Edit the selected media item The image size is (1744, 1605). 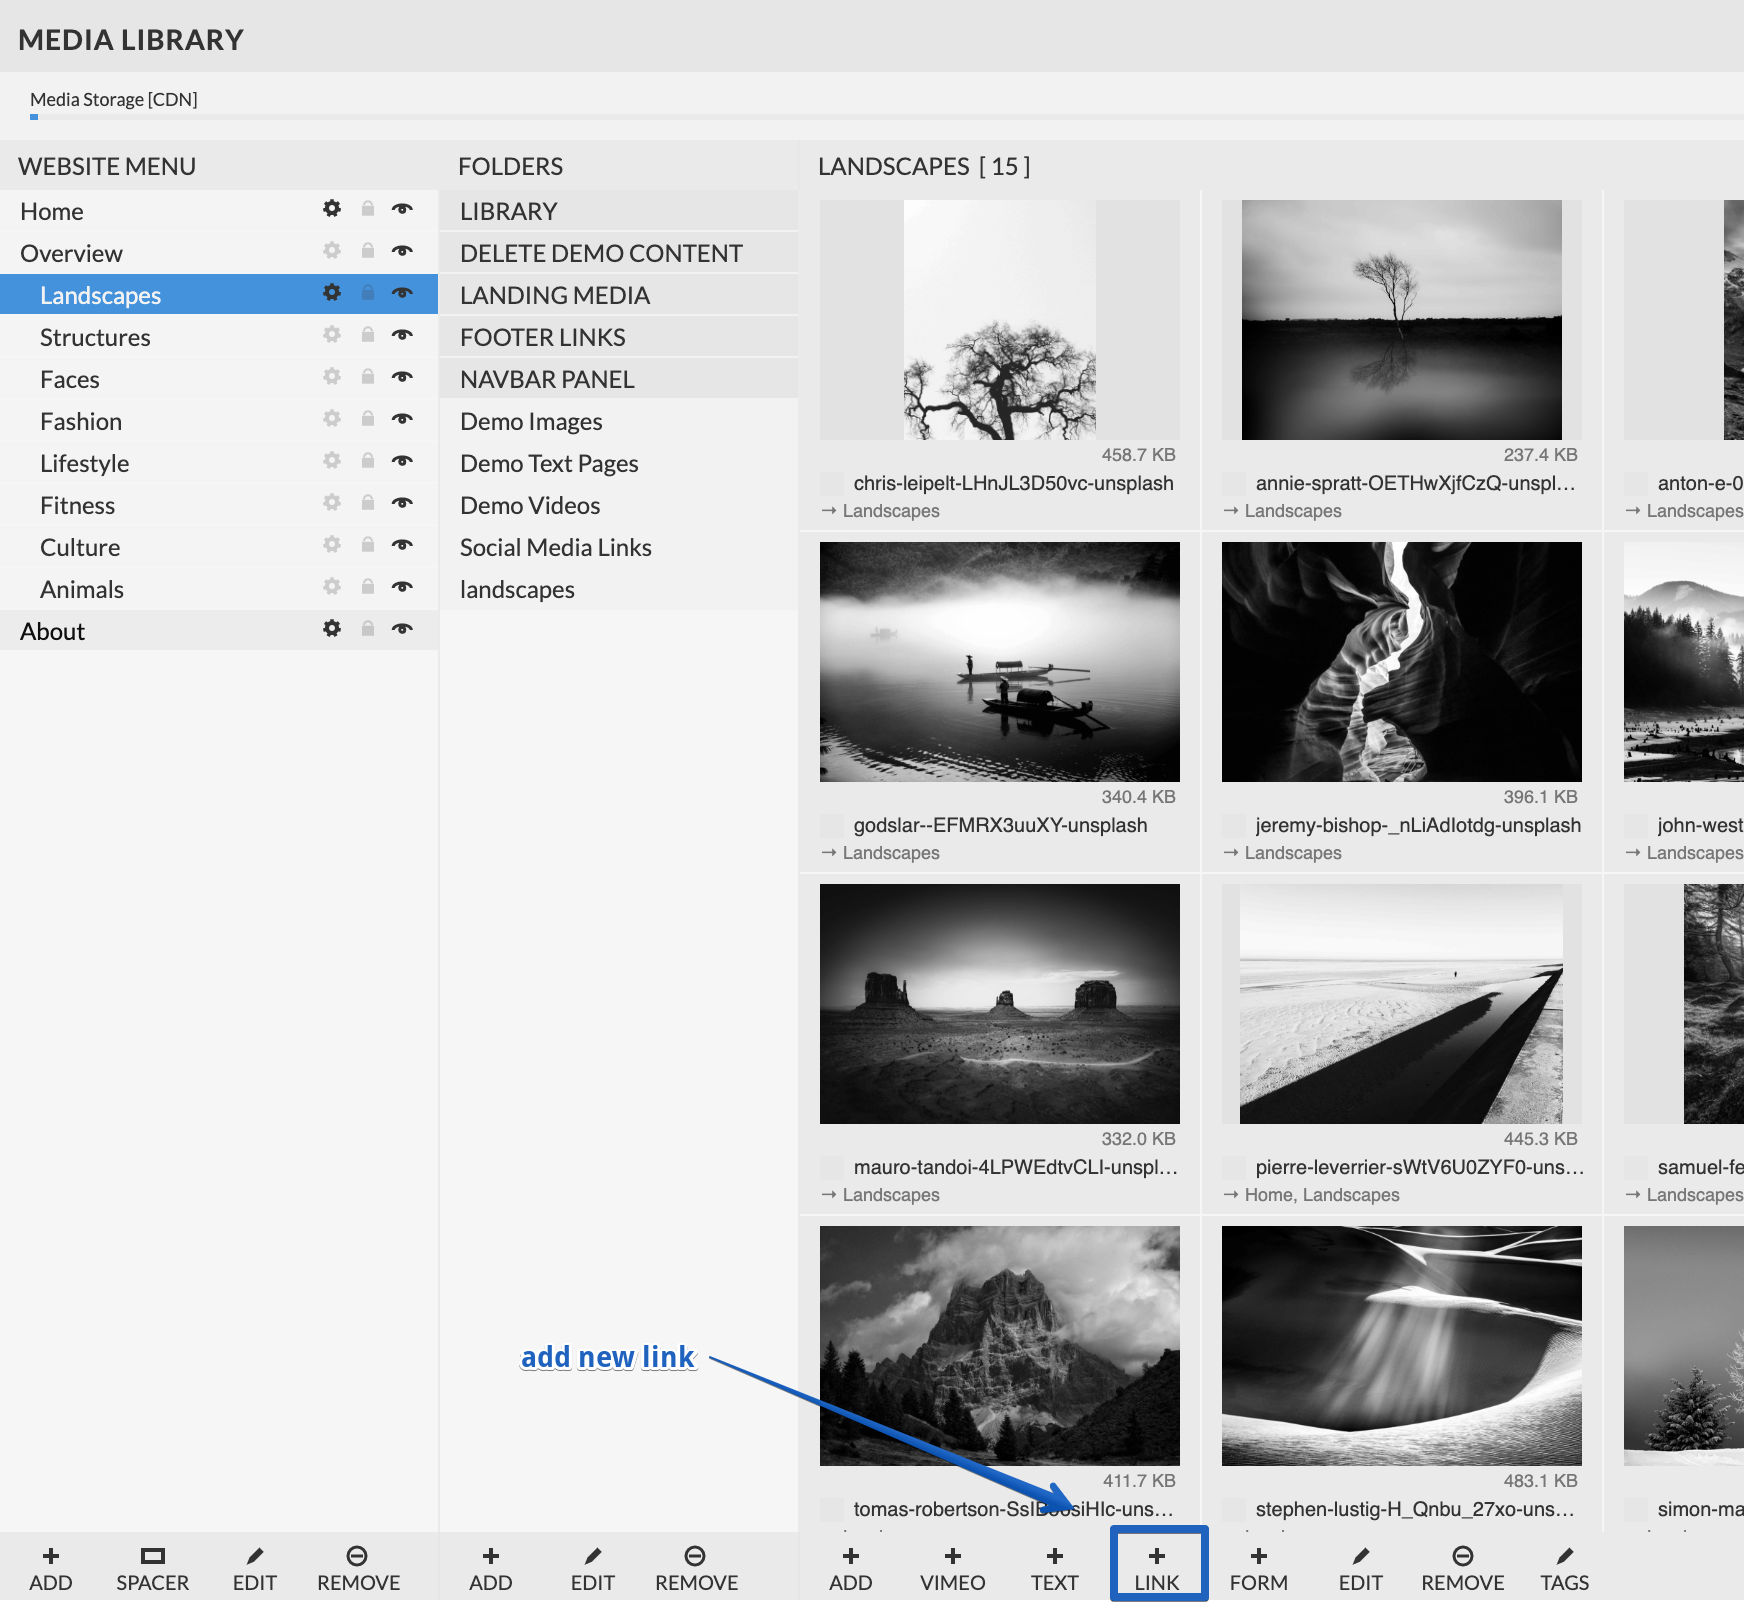1361,1569
